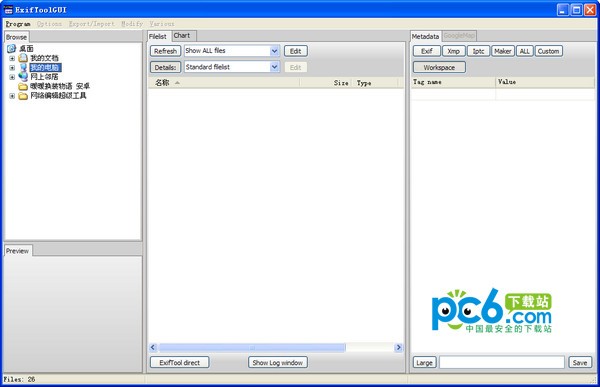Expand the Network Neighborhood tree node
Image resolution: width=600 pixels, height=387 pixels.
[12, 77]
